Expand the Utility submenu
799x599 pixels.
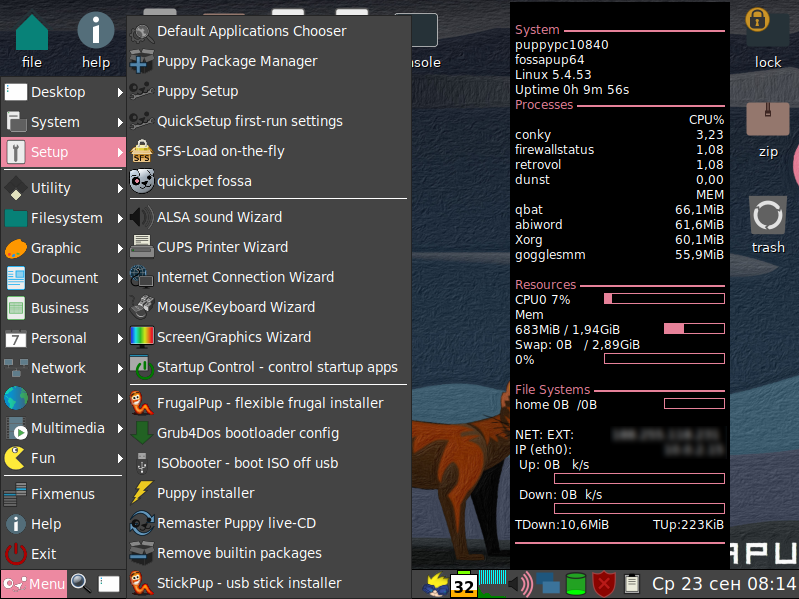tap(64, 188)
